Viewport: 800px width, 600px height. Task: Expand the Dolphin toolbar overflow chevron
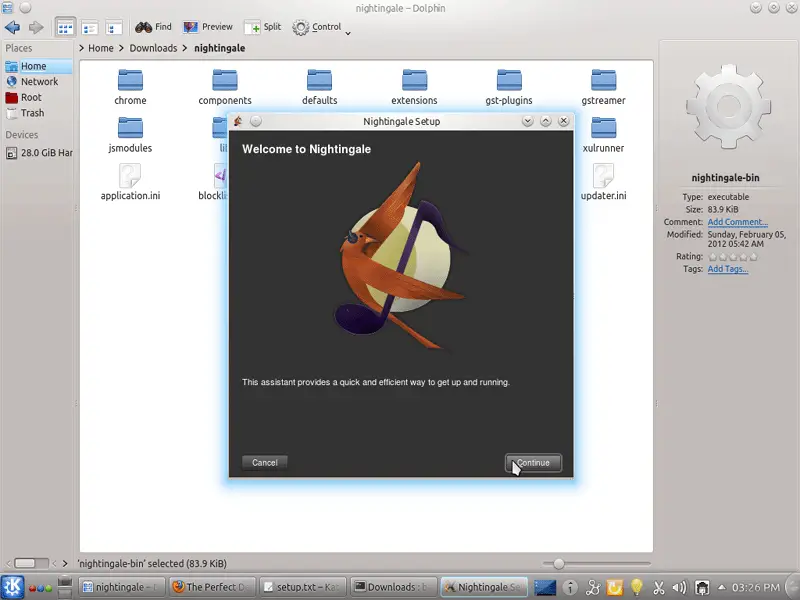348,34
